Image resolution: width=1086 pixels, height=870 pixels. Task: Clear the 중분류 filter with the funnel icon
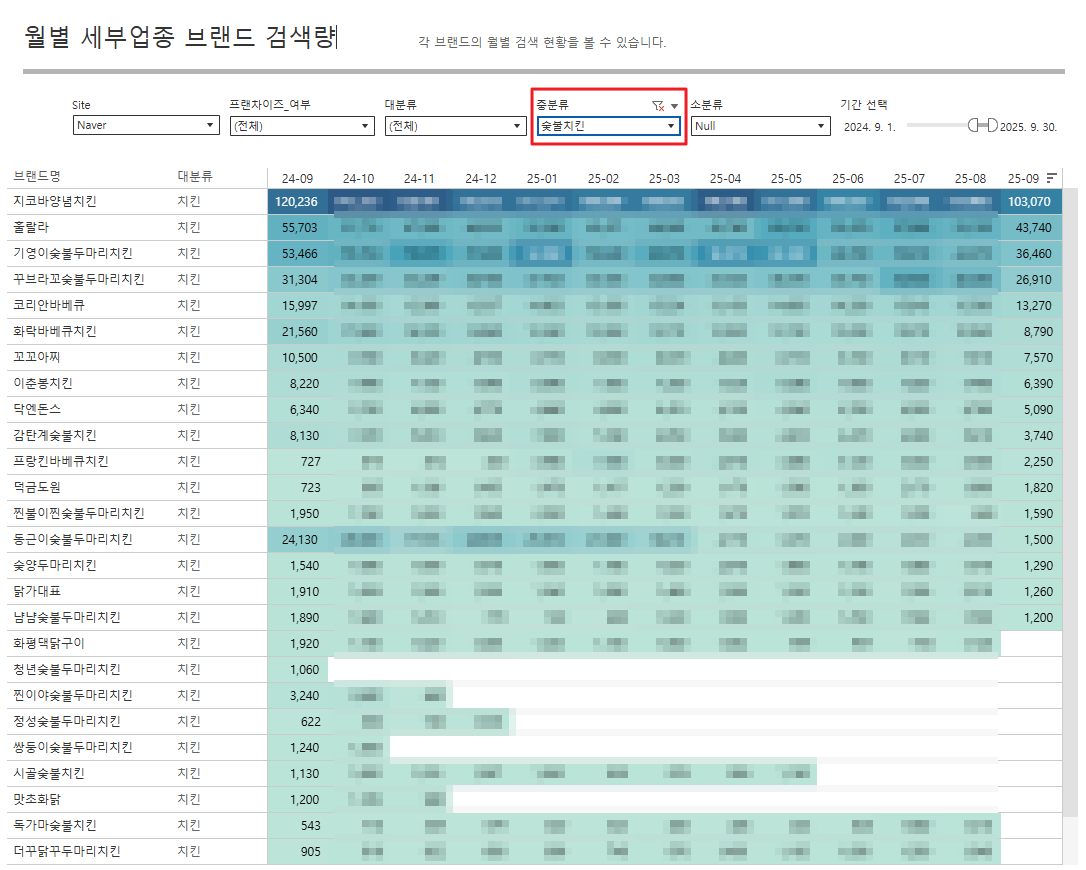coord(657,105)
